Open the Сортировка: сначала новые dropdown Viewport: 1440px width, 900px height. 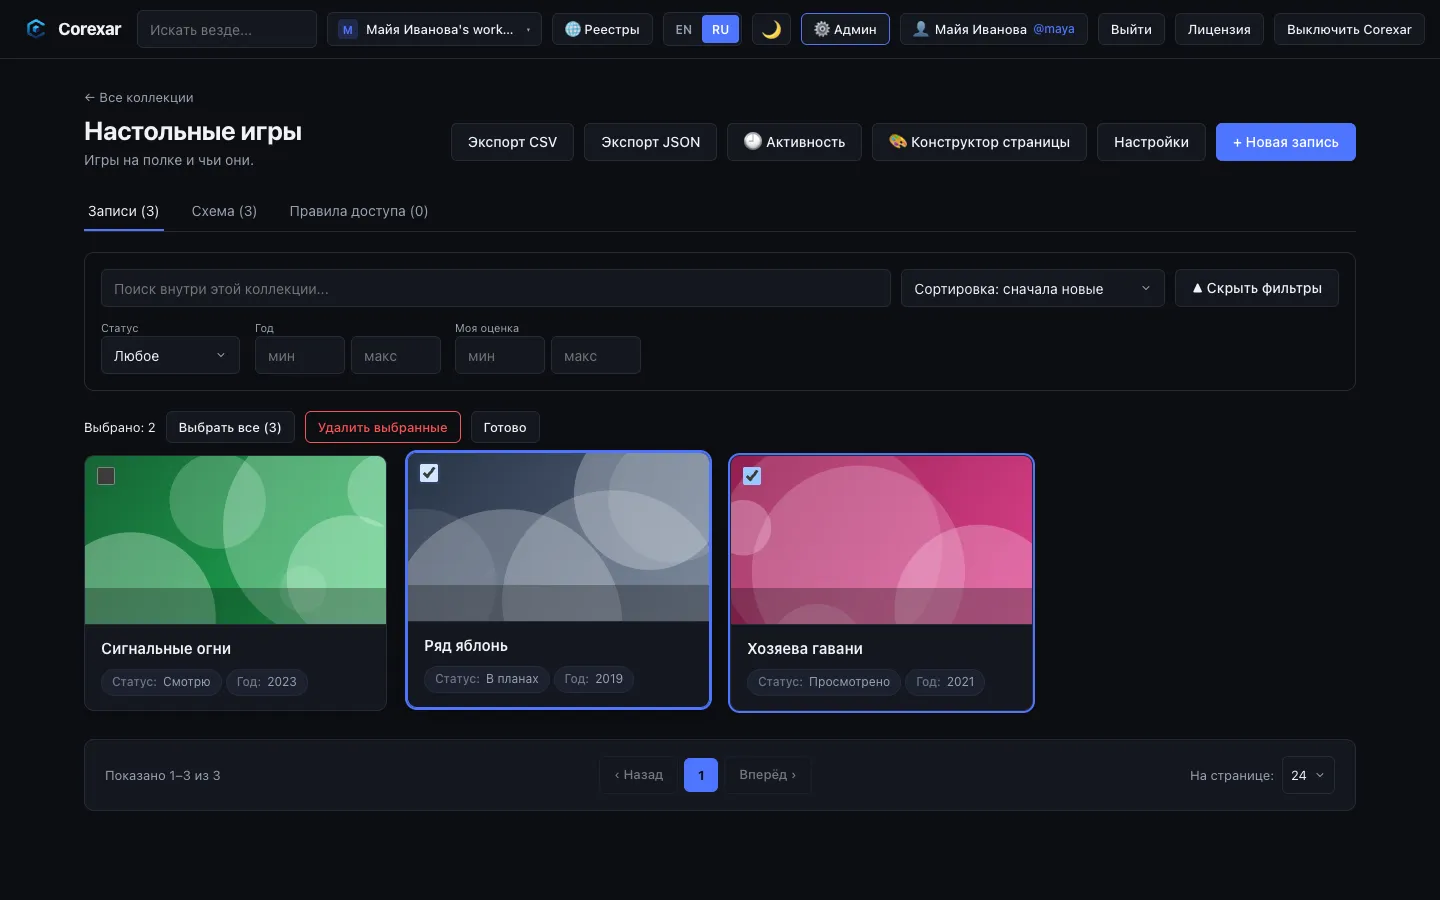tap(1032, 288)
